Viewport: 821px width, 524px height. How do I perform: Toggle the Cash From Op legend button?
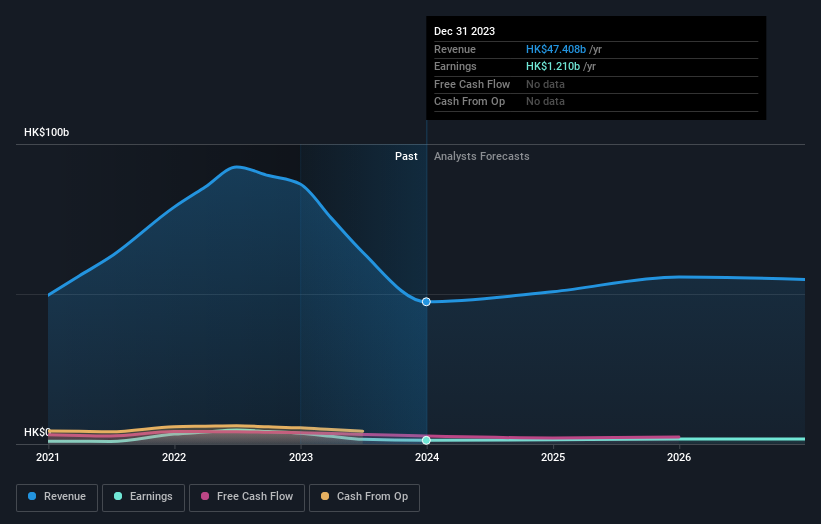(364, 497)
